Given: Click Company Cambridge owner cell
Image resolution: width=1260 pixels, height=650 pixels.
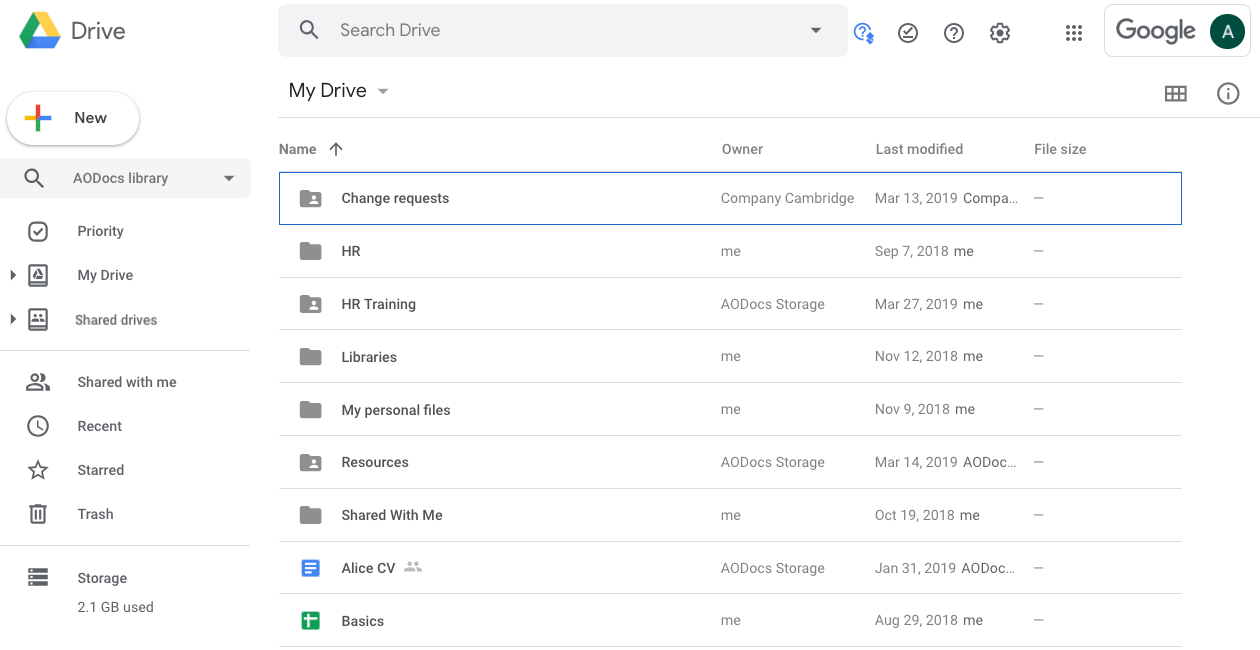Looking at the screenshot, I should pyautogui.click(x=788, y=198).
